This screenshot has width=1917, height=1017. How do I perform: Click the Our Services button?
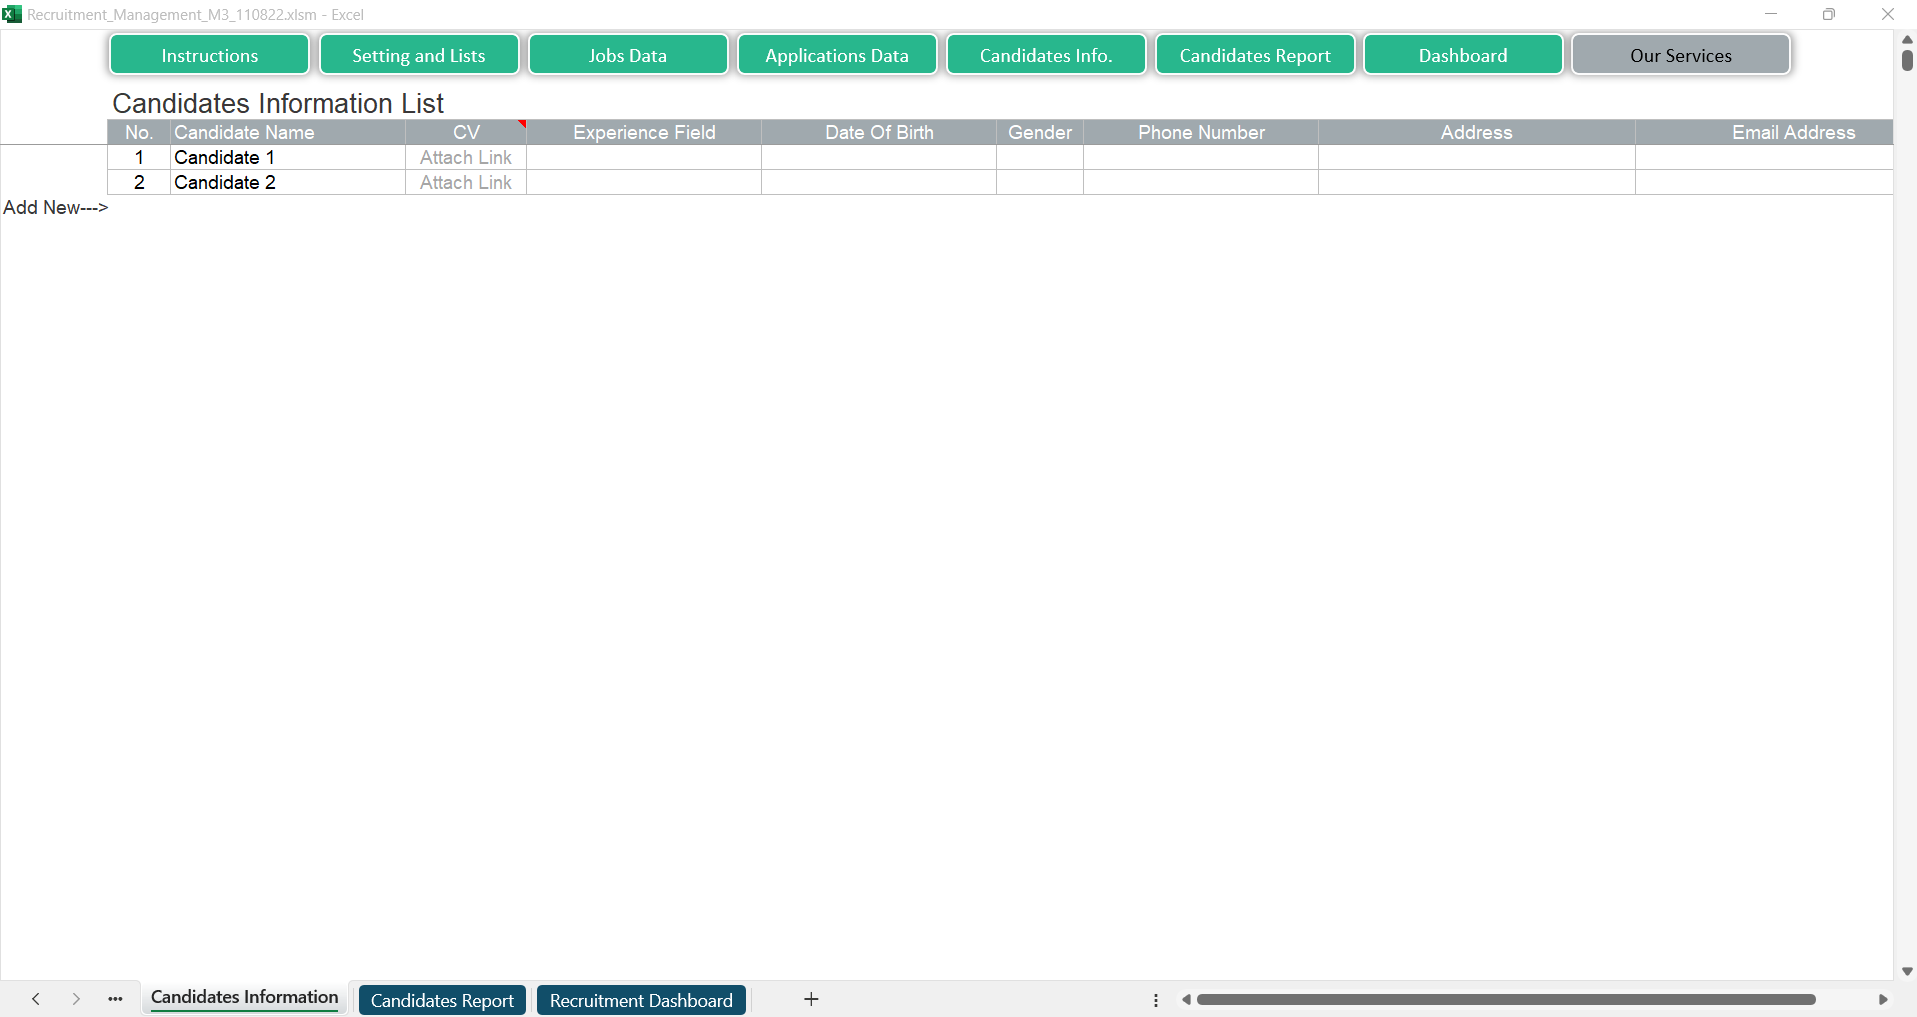tap(1680, 55)
